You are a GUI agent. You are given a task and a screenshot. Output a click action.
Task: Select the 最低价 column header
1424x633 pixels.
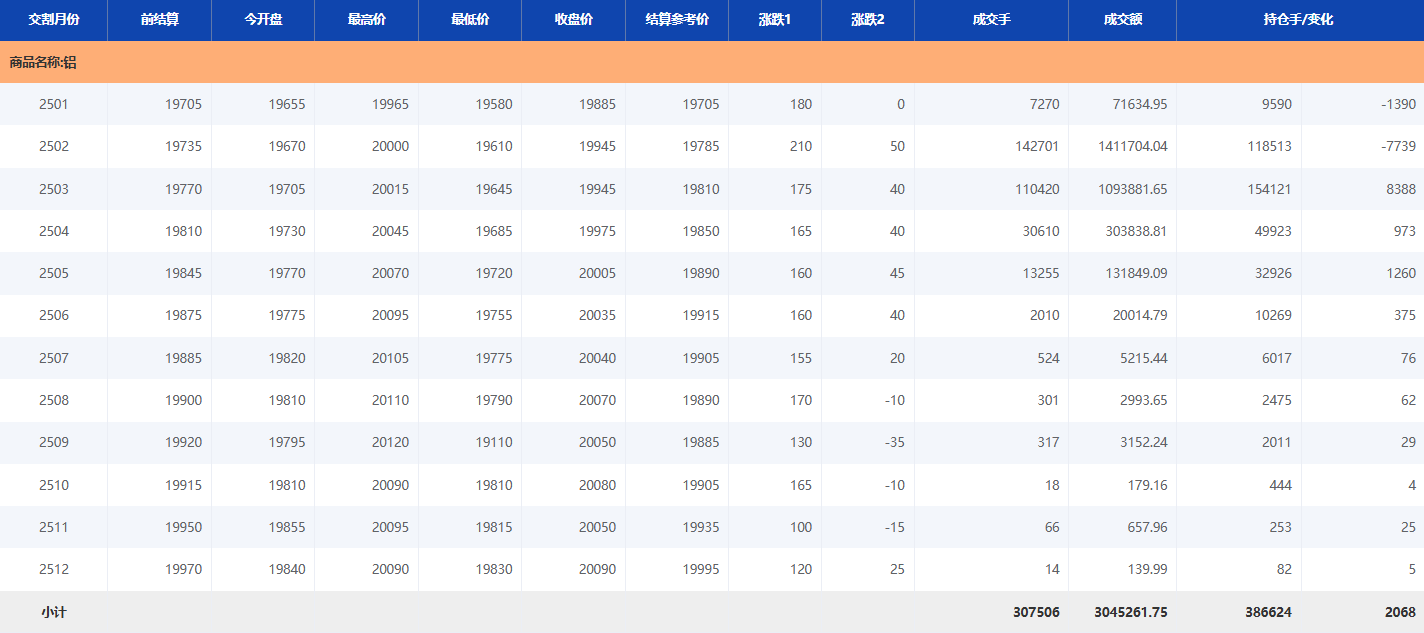click(470, 20)
